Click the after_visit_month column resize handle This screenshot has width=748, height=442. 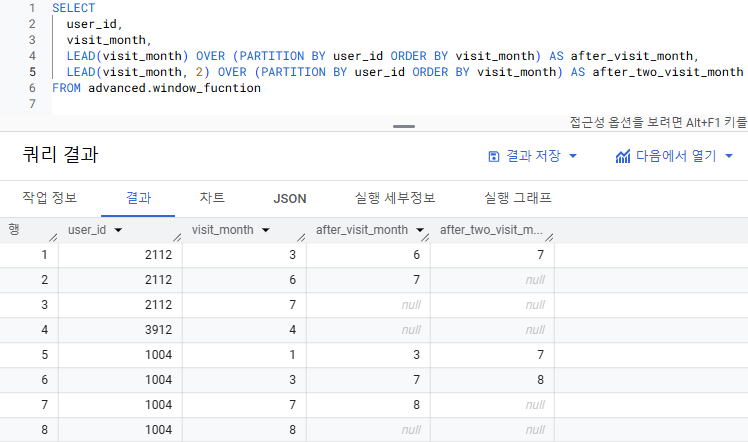pos(425,237)
